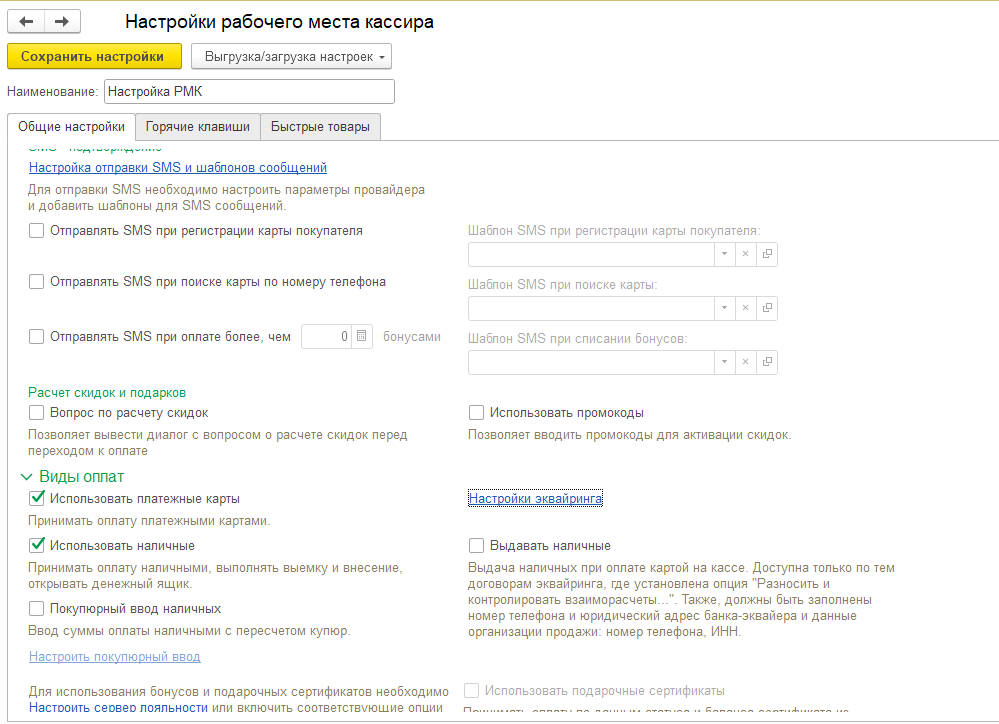Viewport: 999px width, 724px height.
Task: Enable sending SMS on customer card registration
Action: (x=36, y=231)
